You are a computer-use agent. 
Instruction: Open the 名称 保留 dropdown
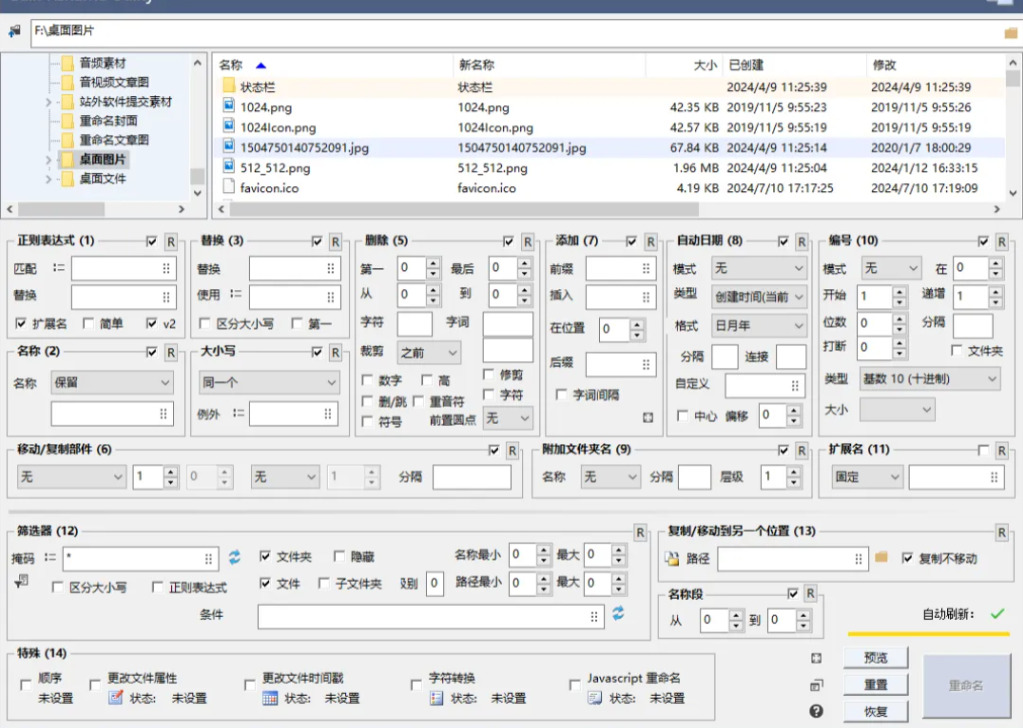[x=112, y=382]
